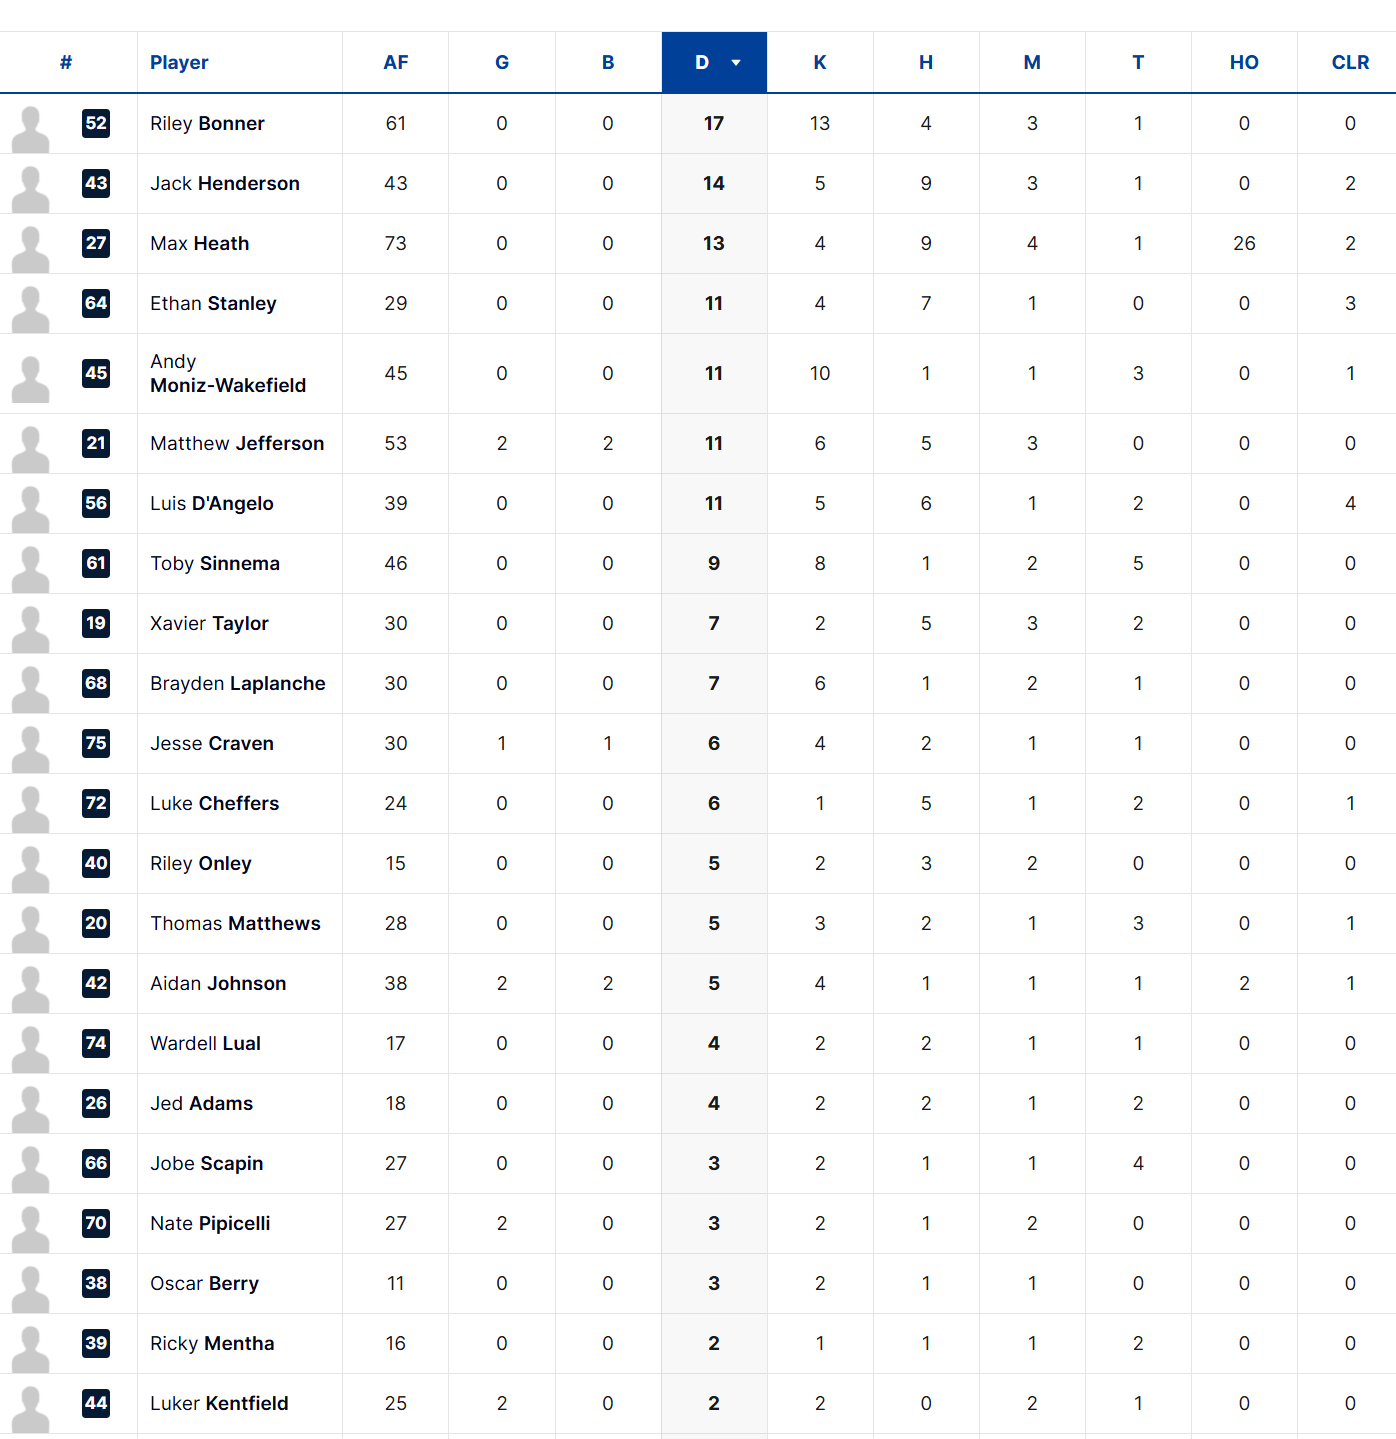Sort by the K kicks column
This screenshot has height=1439, width=1396.
pyautogui.click(x=819, y=63)
